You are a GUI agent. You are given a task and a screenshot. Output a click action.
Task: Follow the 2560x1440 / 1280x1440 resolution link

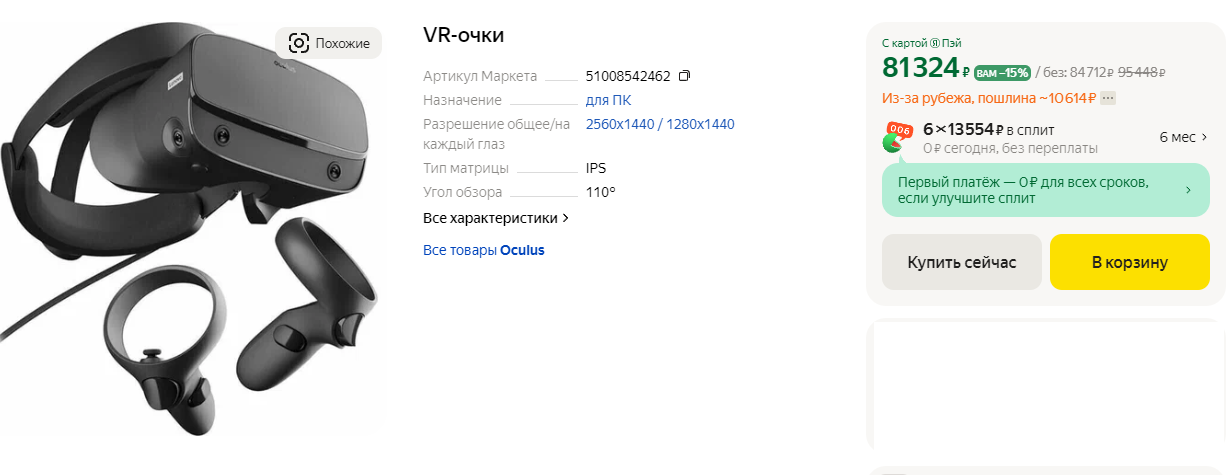(660, 124)
